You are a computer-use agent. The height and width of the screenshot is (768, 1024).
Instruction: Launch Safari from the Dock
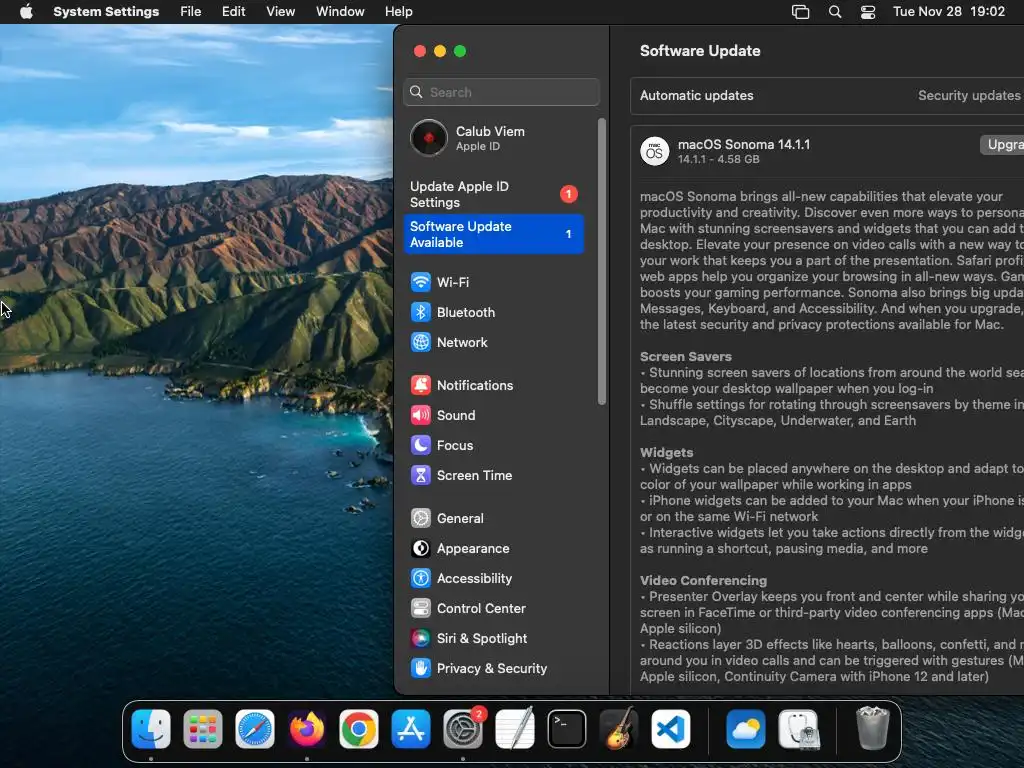(255, 729)
